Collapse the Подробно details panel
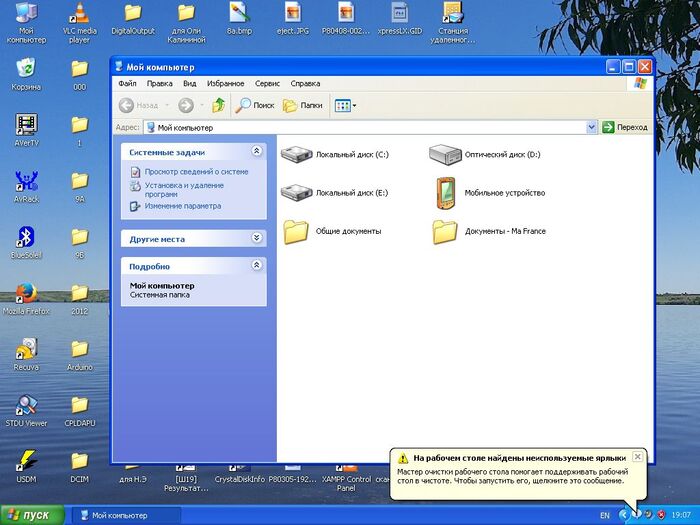Image resolution: width=700 pixels, height=525 pixels. click(x=257, y=266)
